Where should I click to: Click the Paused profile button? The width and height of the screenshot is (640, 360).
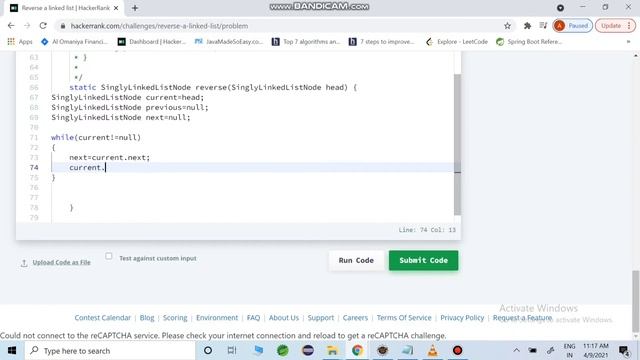572,26
